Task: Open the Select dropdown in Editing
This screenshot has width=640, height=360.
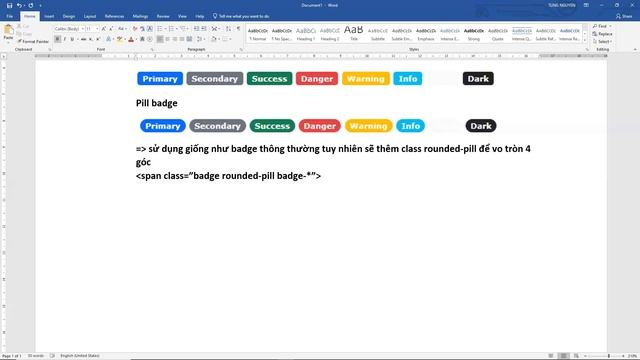Action: [602, 41]
